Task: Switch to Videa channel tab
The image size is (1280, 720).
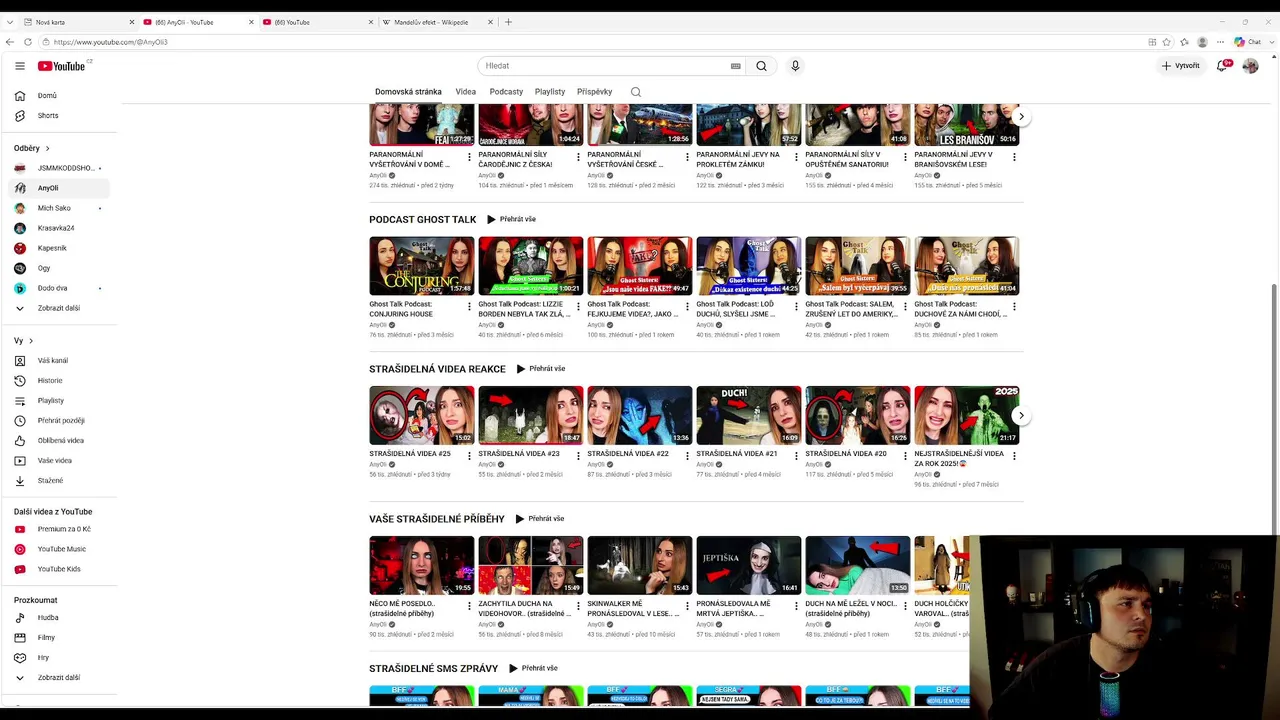Action: (466, 92)
